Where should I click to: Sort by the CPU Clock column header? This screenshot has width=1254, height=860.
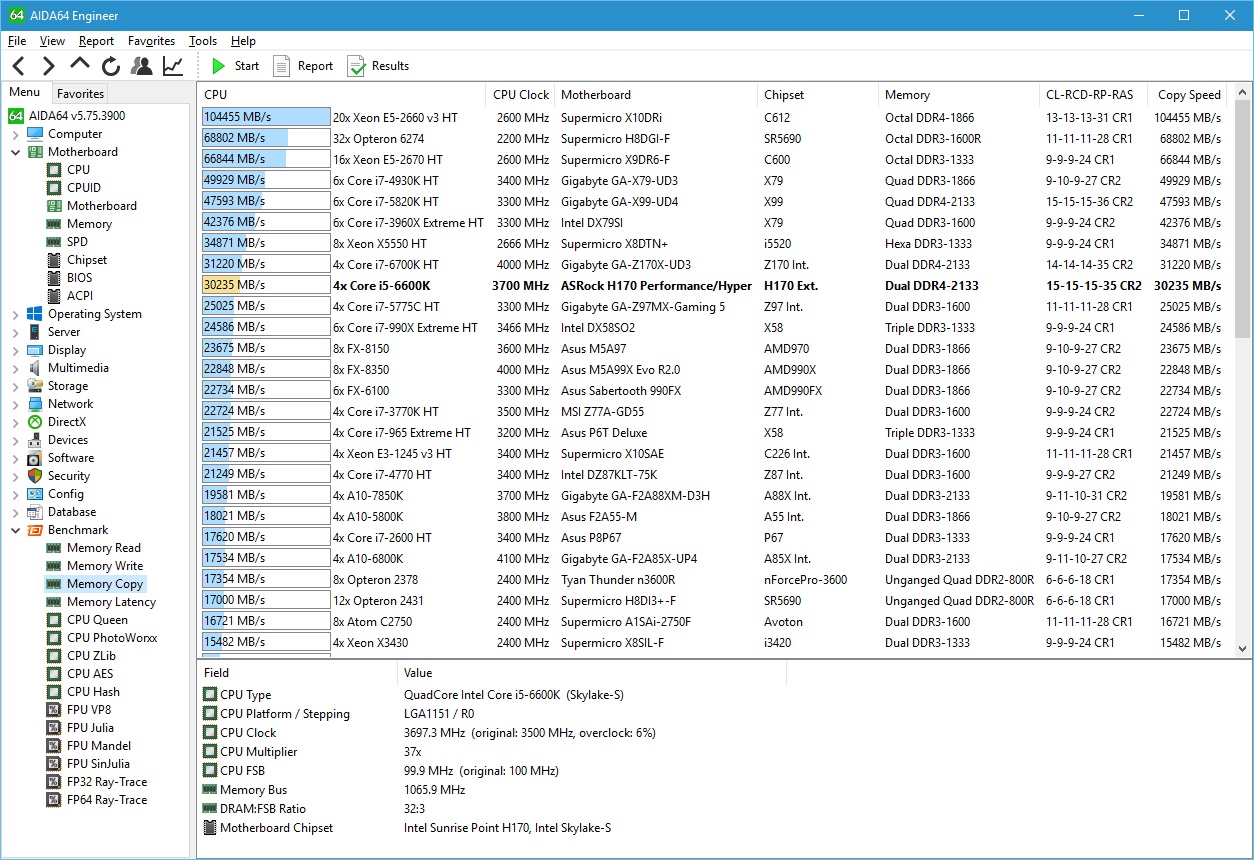tap(520, 95)
